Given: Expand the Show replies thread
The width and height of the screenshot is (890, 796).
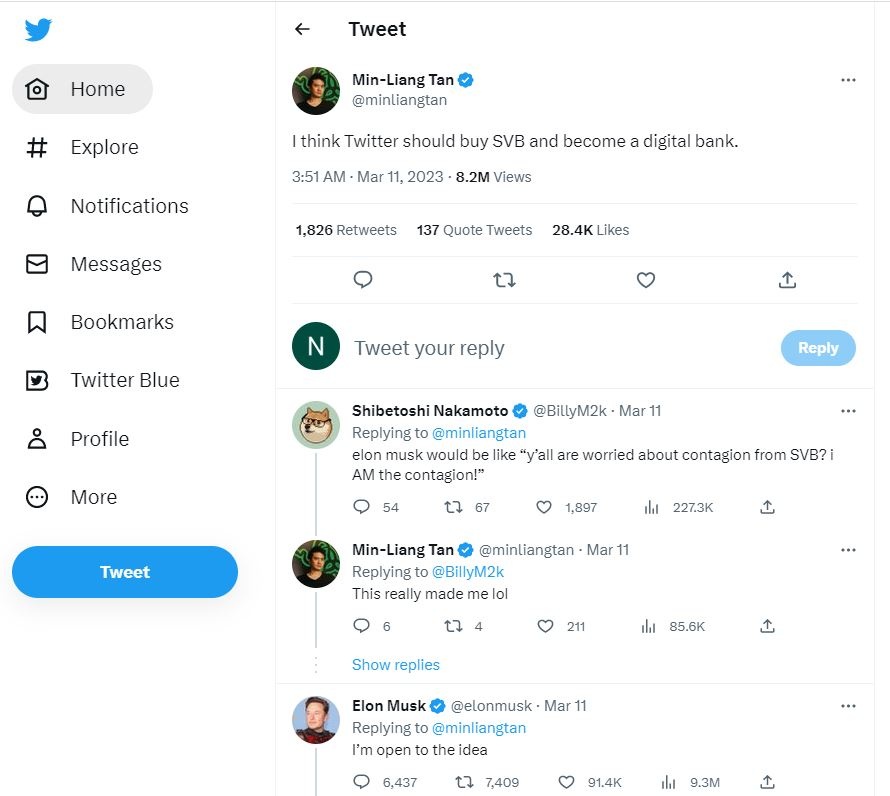Looking at the screenshot, I should click(396, 665).
